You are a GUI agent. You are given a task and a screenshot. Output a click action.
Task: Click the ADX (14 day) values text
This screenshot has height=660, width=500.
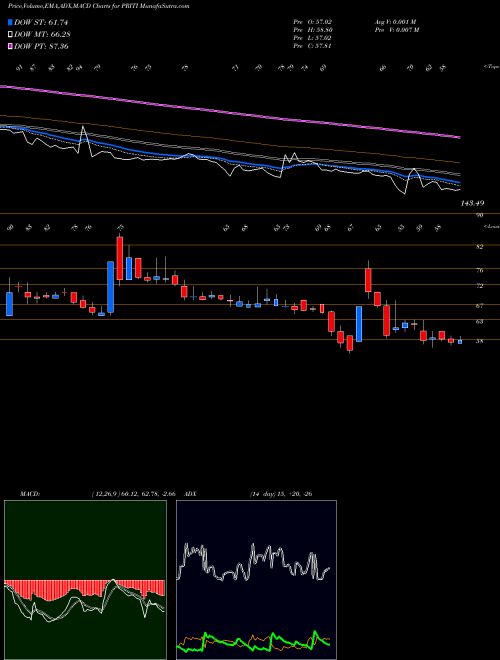tap(281, 494)
